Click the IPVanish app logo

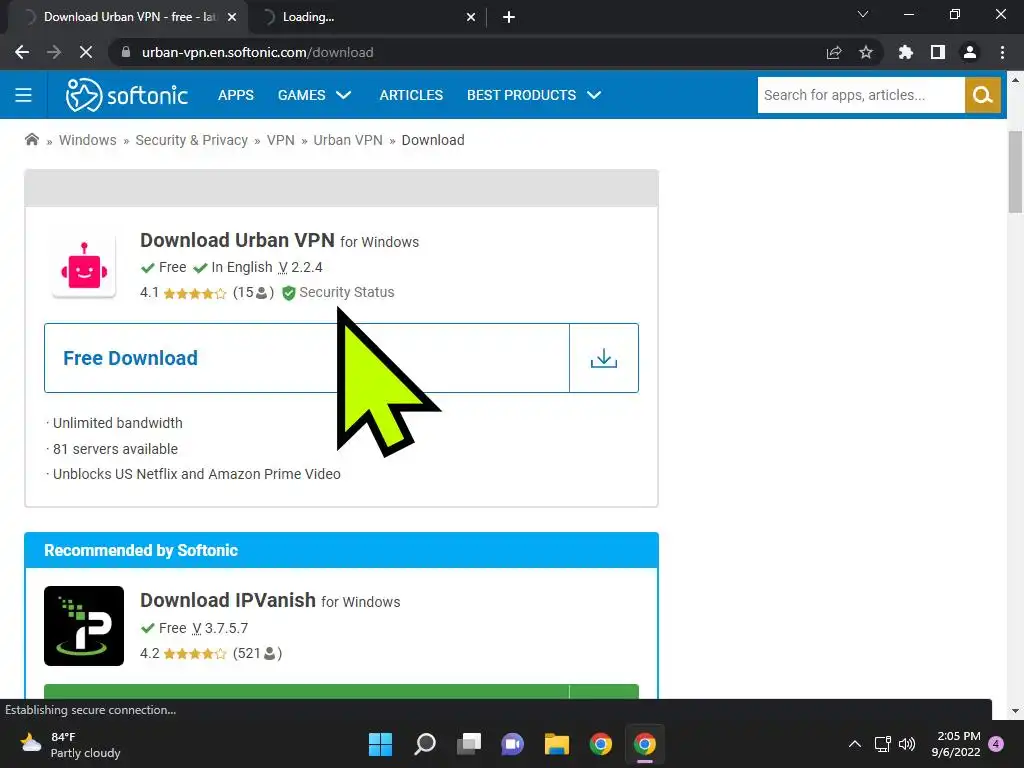coord(84,626)
